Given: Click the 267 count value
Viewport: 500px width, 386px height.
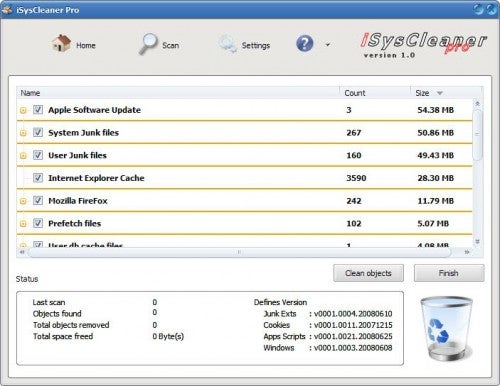Looking at the screenshot, I should coord(354,133).
